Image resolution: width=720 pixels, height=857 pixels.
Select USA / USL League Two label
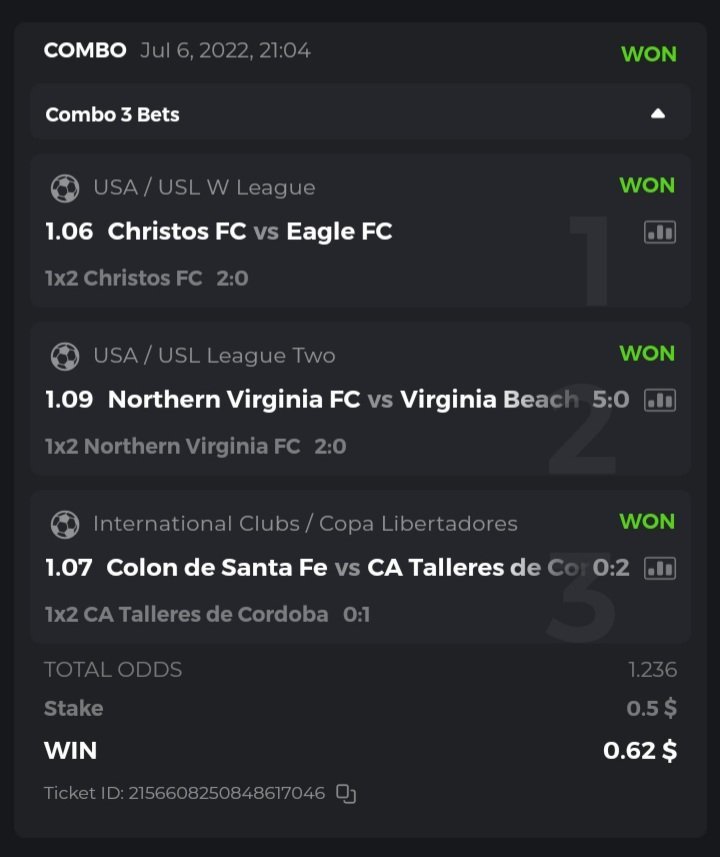[214, 356]
